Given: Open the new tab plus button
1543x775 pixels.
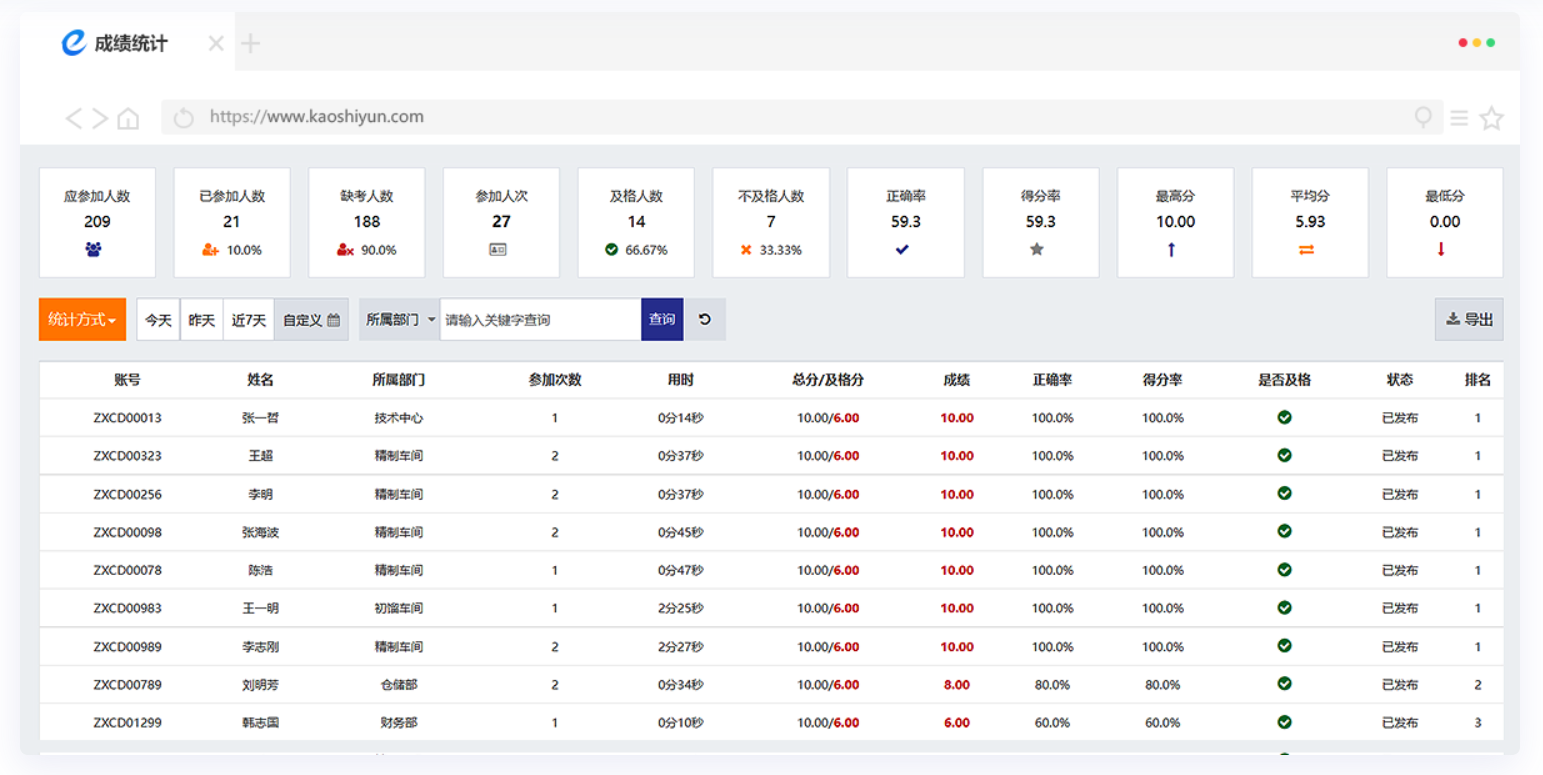Looking at the screenshot, I should click(x=251, y=44).
